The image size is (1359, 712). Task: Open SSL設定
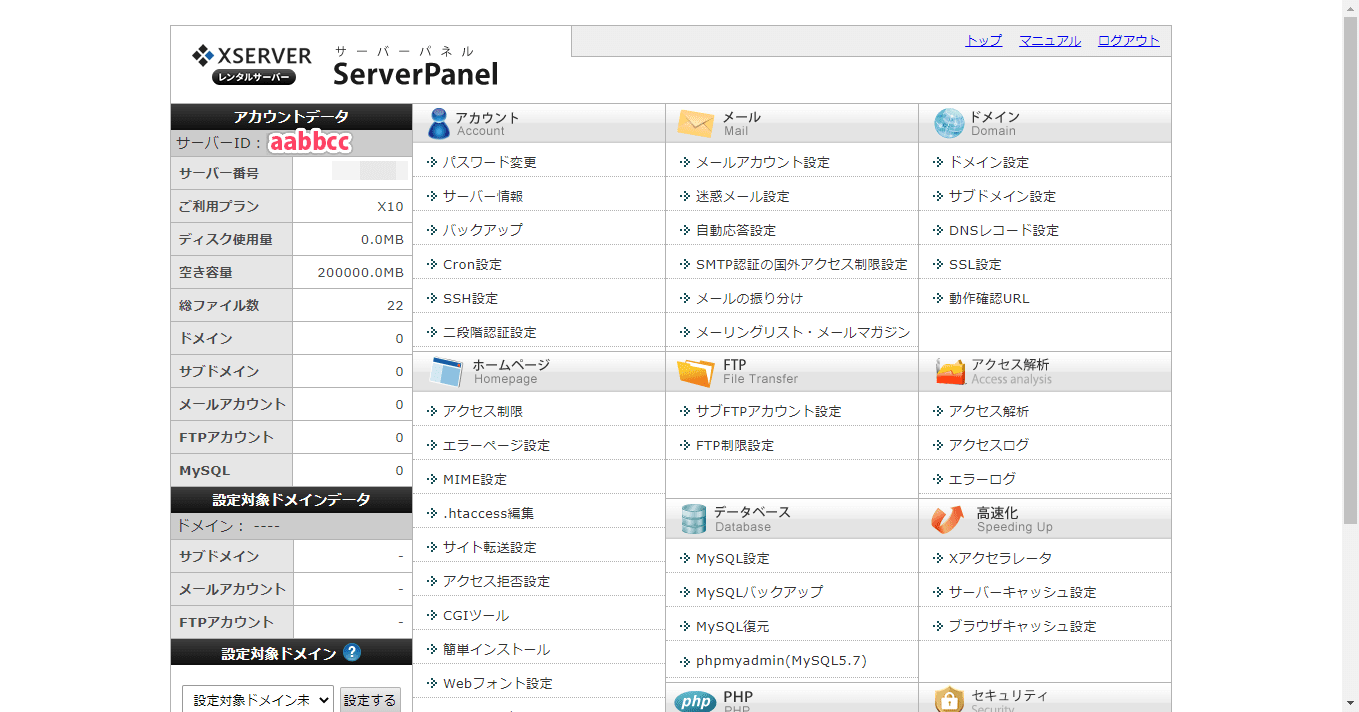click(975, 264)
